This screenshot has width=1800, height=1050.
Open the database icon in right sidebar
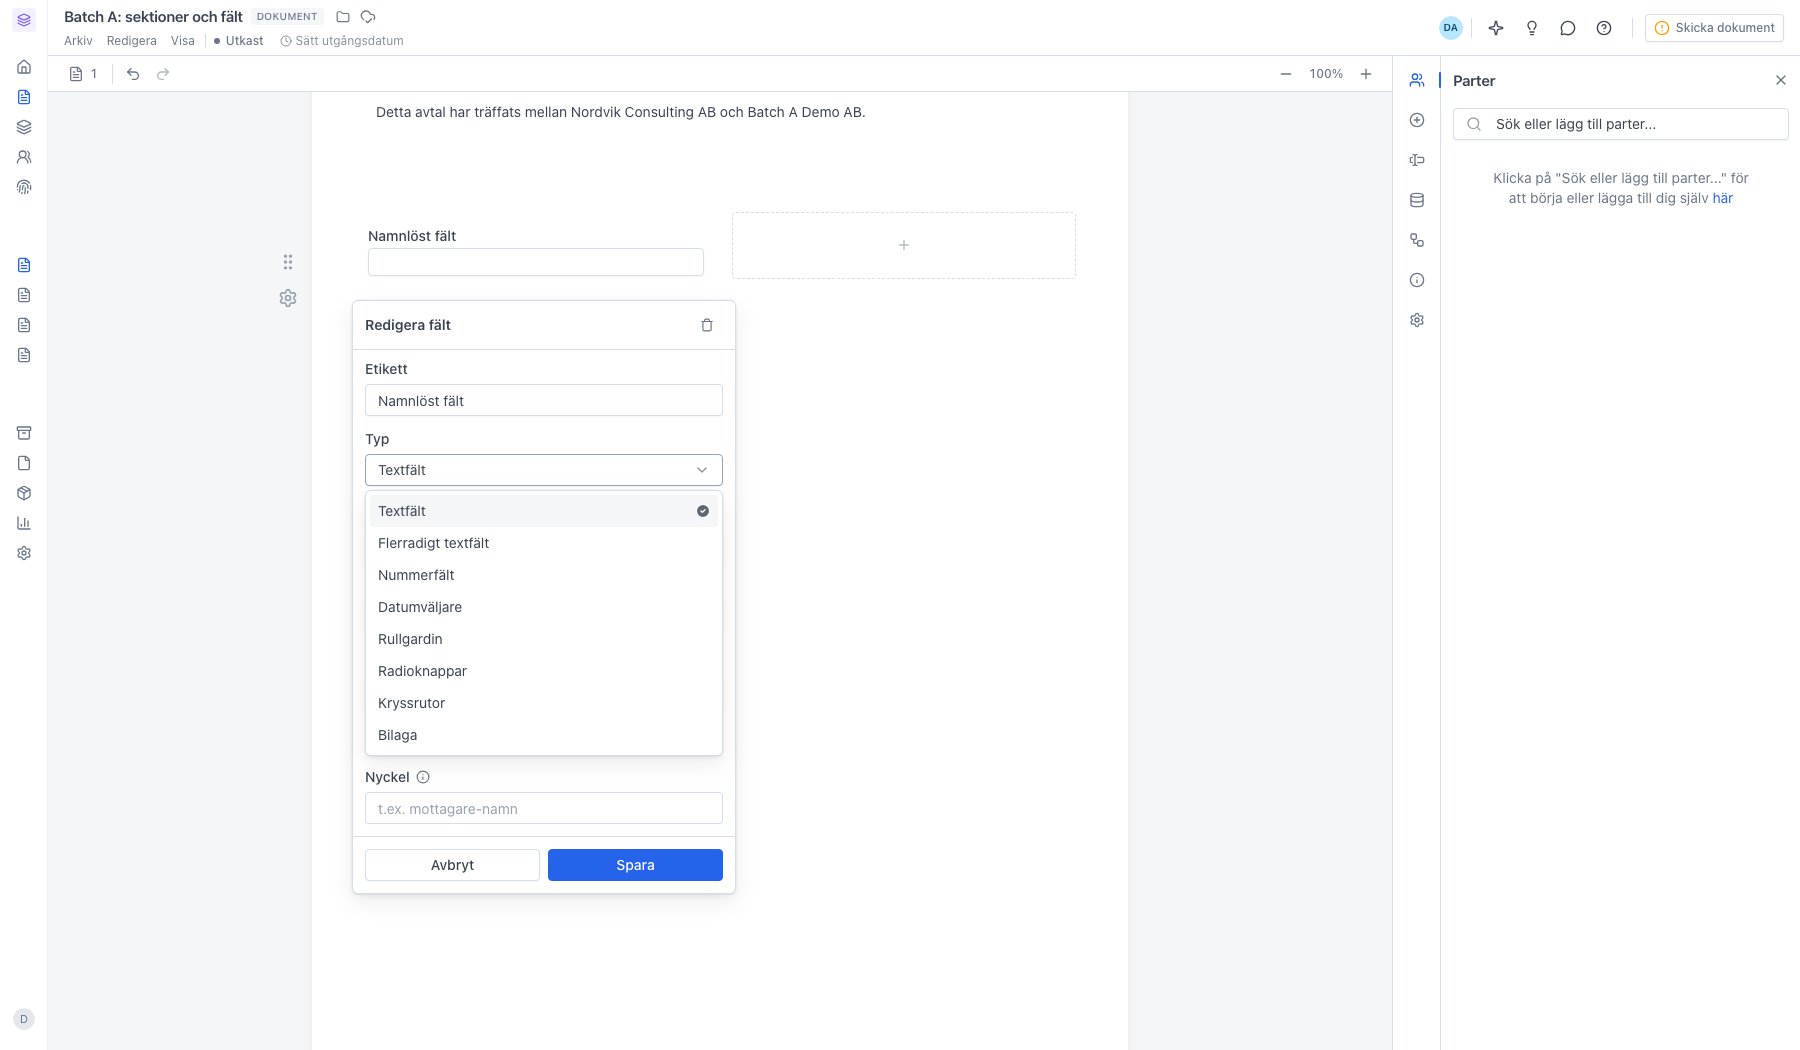tap(1417, 200)
